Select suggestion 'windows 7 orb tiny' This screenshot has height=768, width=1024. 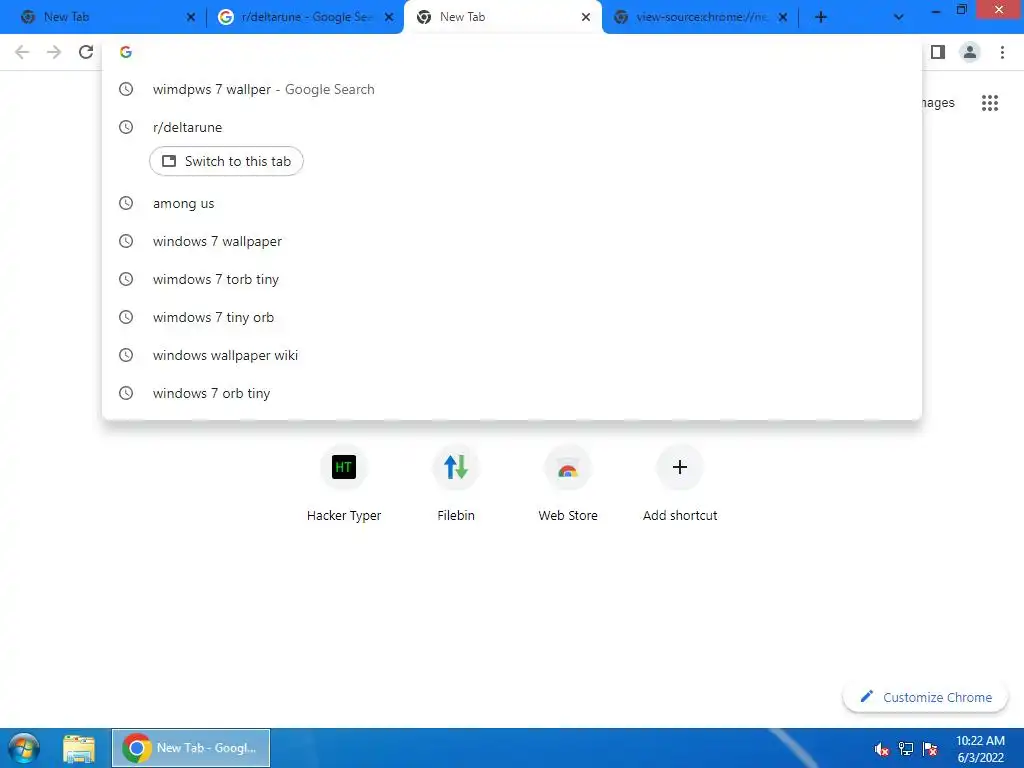pyautogui.click(x=512, y=392)
